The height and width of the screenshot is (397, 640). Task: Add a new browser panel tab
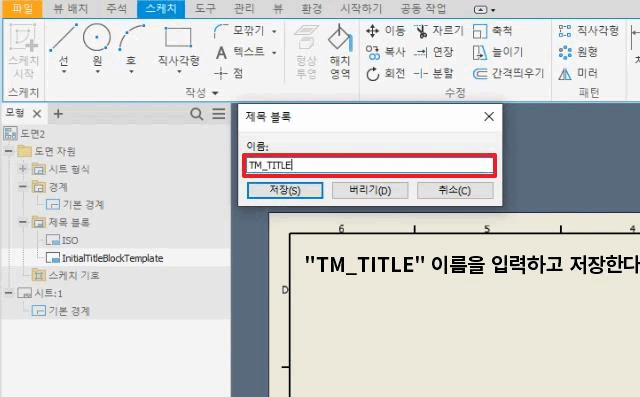coord(58,114)
